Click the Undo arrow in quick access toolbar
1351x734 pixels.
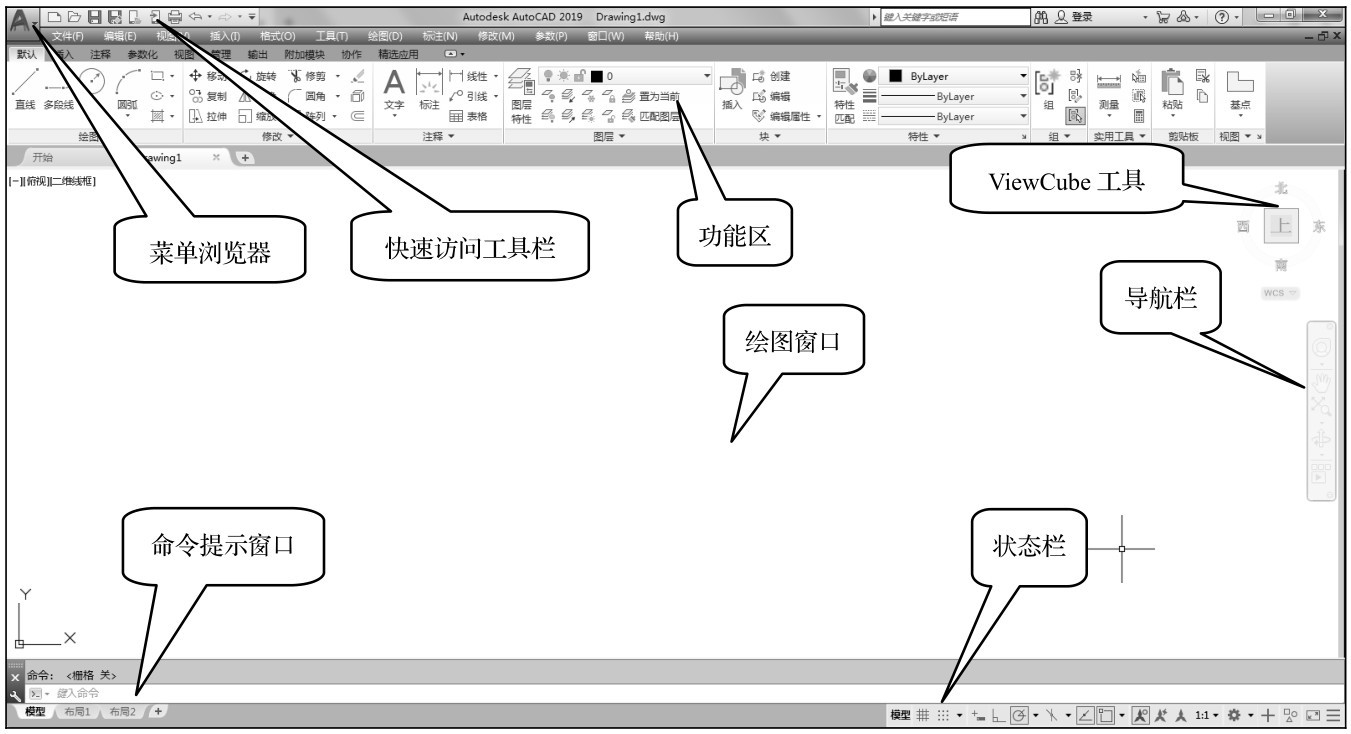pos(196,16)
